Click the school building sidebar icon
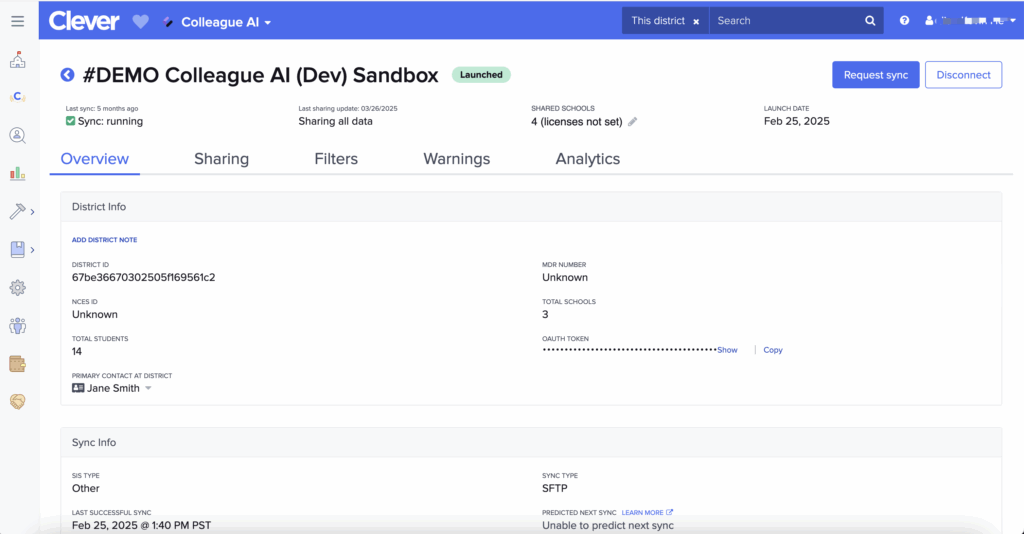 [17, 60]
